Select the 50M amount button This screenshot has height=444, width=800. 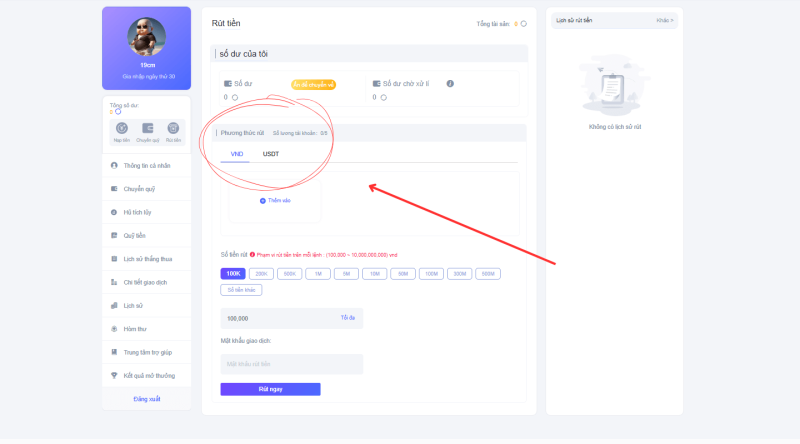coord(403,274)
